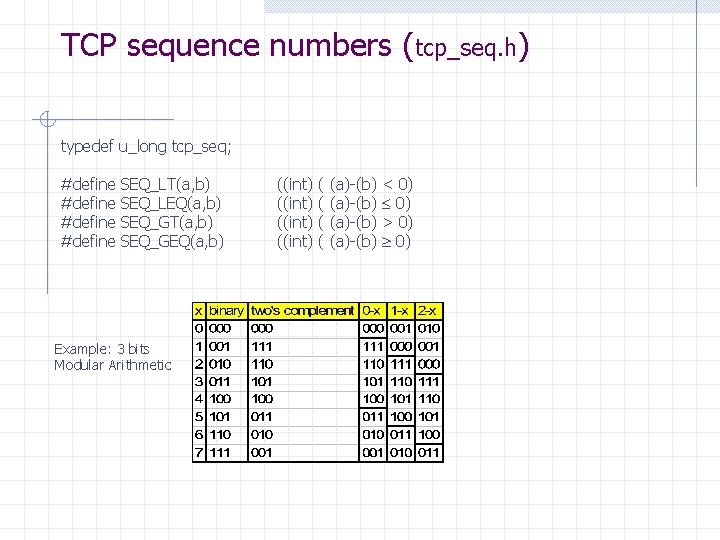
Task: Click the 1-x column cell '101' in row 4
Action: (401, 399)
